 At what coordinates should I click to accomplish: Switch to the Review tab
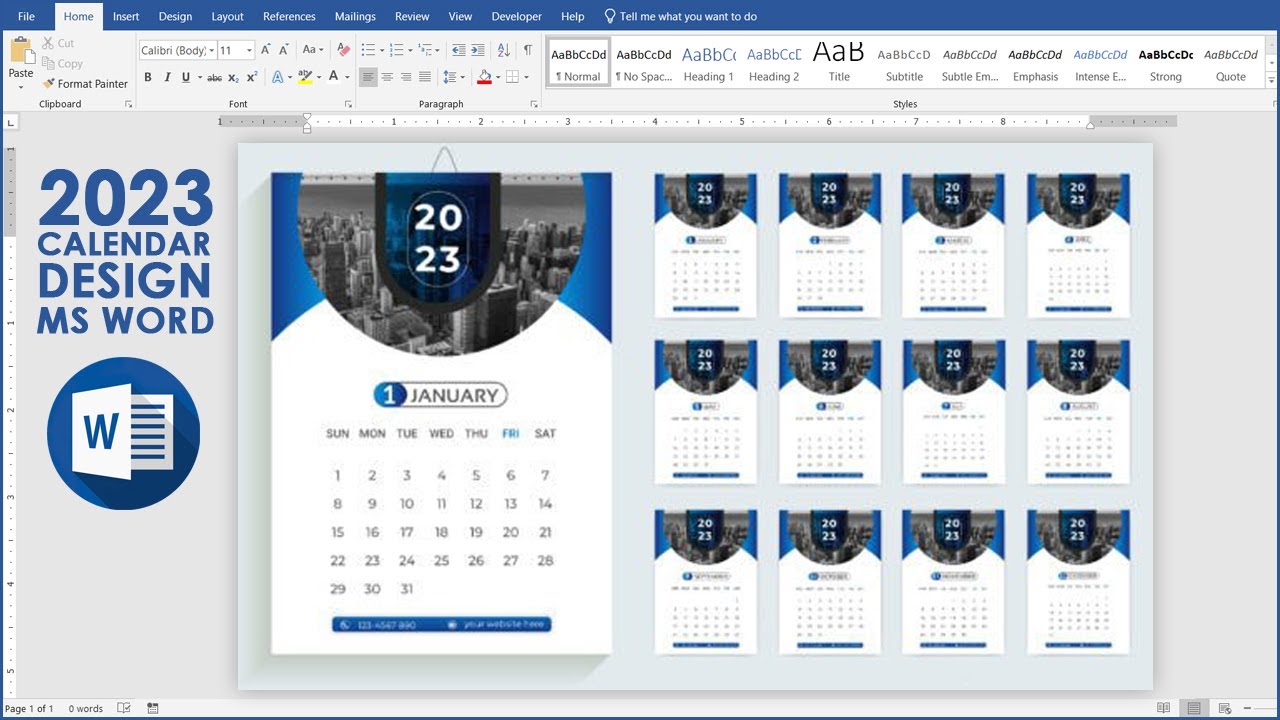[x=412, y=16]
